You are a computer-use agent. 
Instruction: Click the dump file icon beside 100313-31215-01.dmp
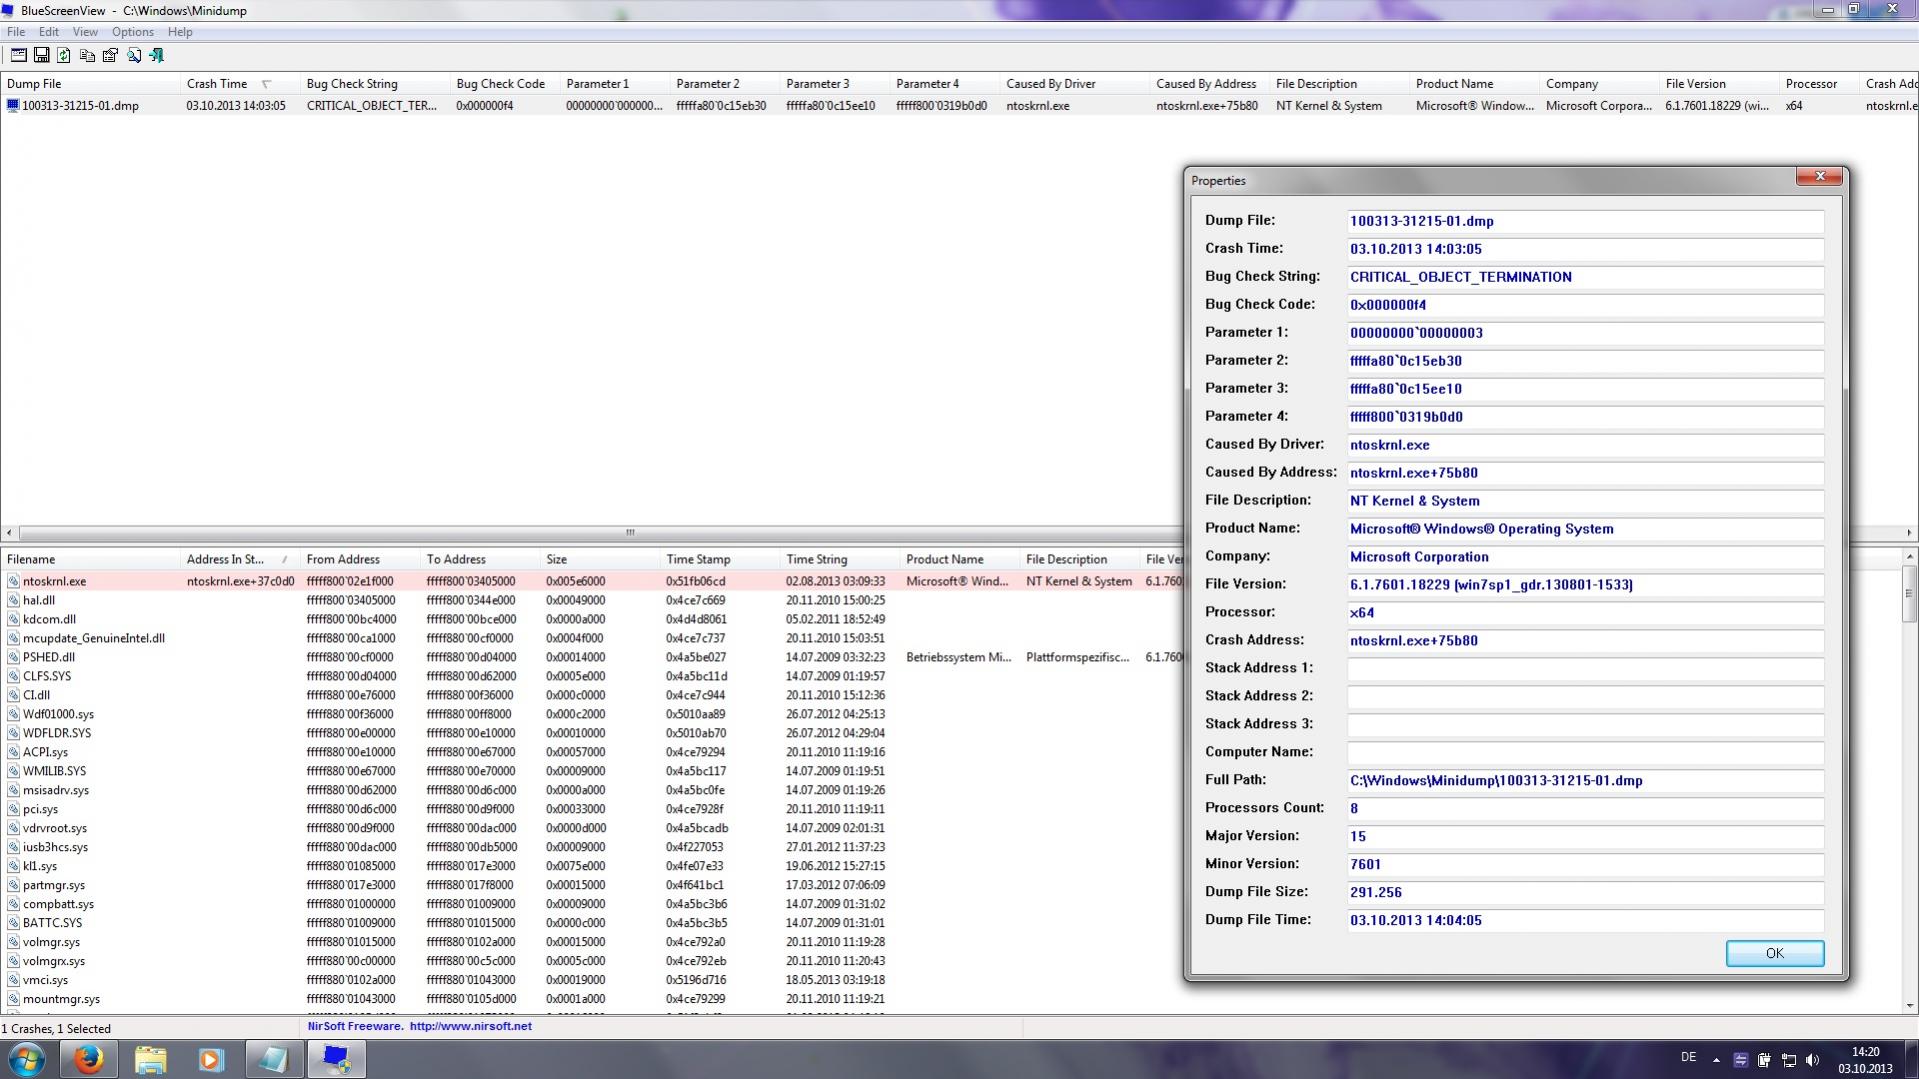click(13, 105)
